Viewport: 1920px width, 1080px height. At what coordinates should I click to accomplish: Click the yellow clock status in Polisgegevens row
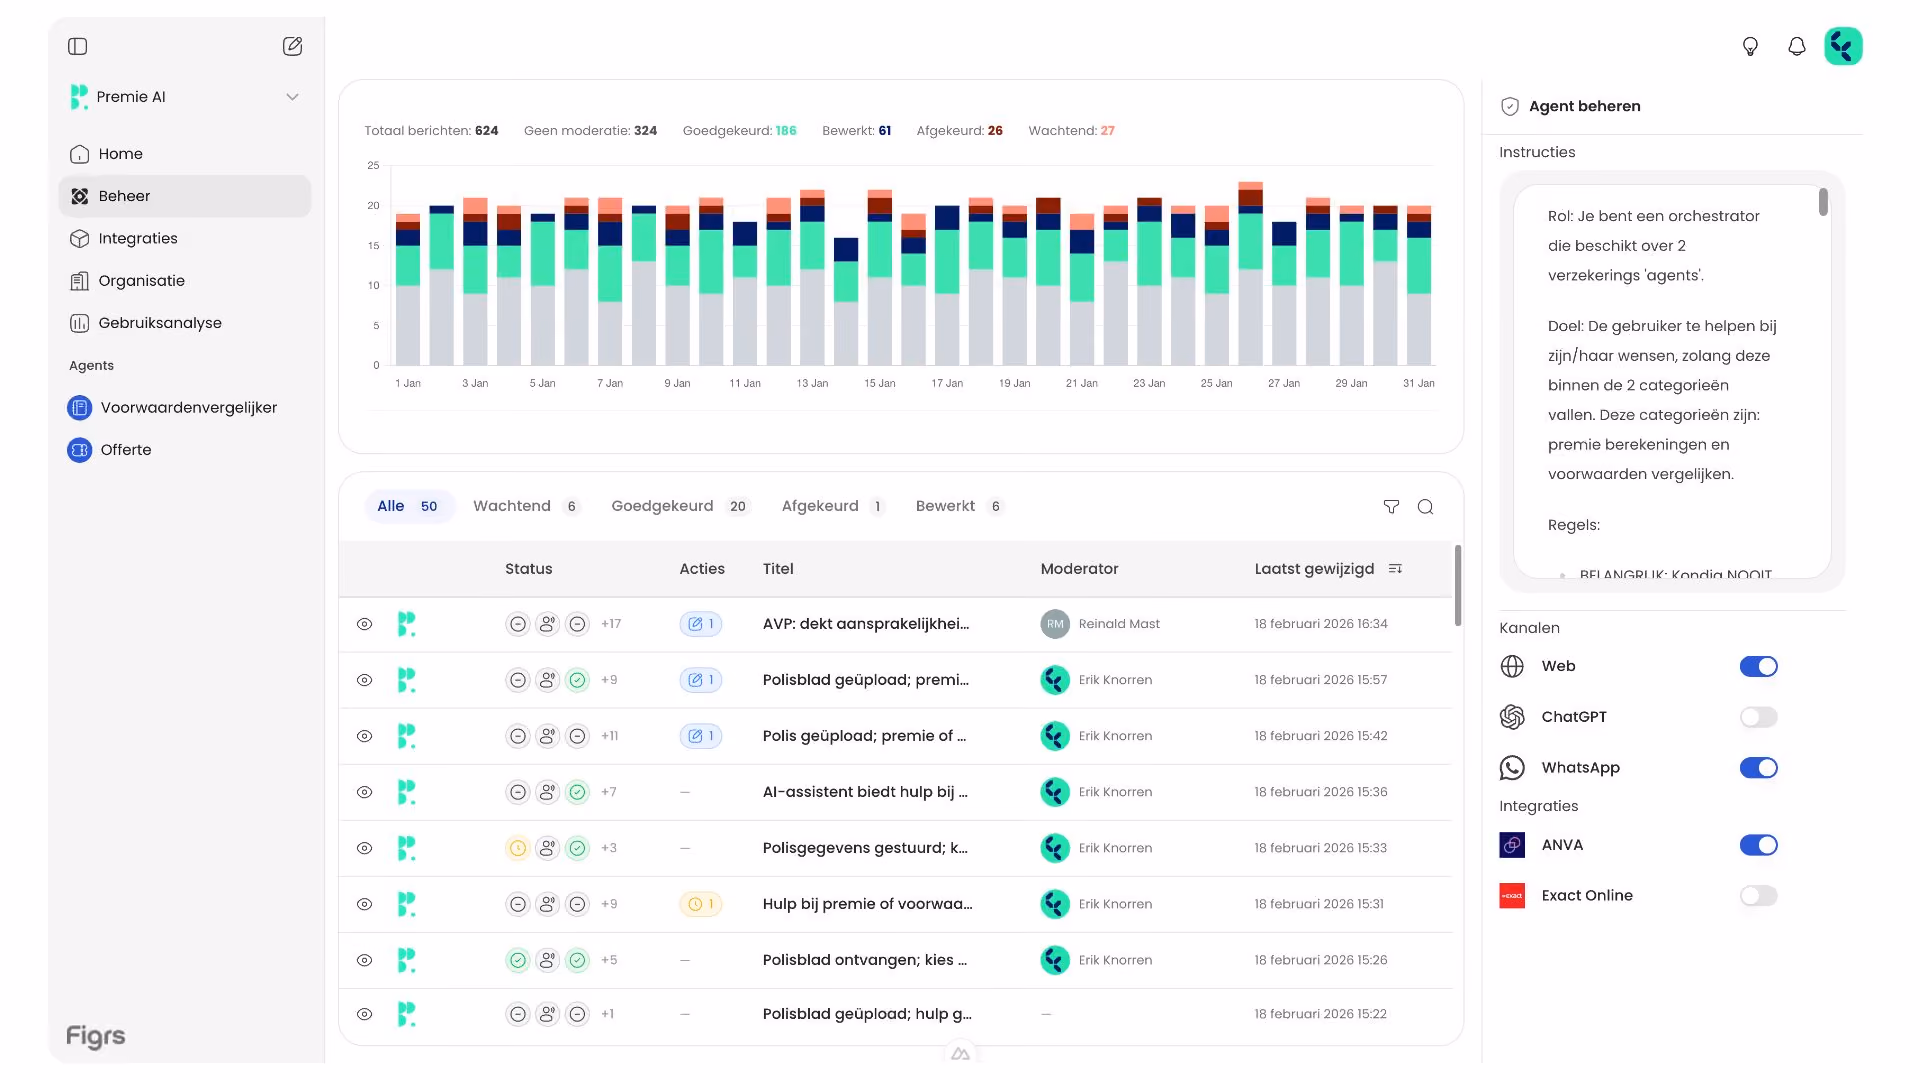(x=517, y=848)
